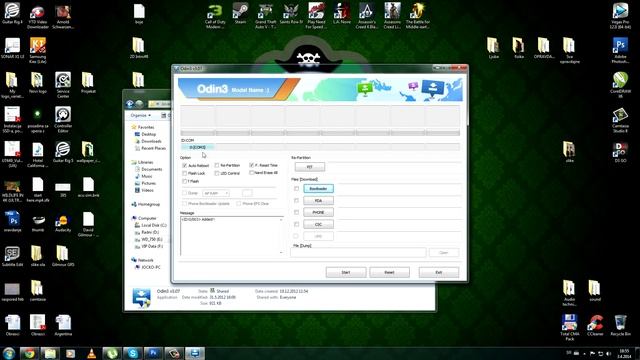
Task: Enable the Flash Lock option
Action: tap(184, 173)
